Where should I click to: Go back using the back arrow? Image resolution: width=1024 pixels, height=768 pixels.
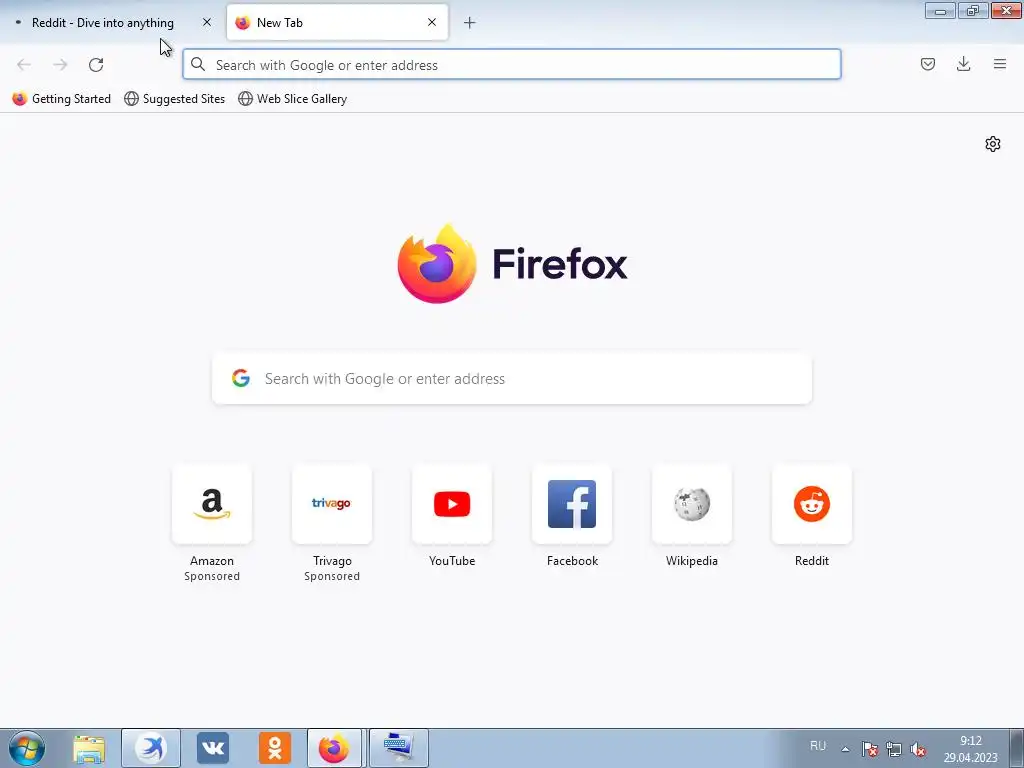(x=24, y=65)
